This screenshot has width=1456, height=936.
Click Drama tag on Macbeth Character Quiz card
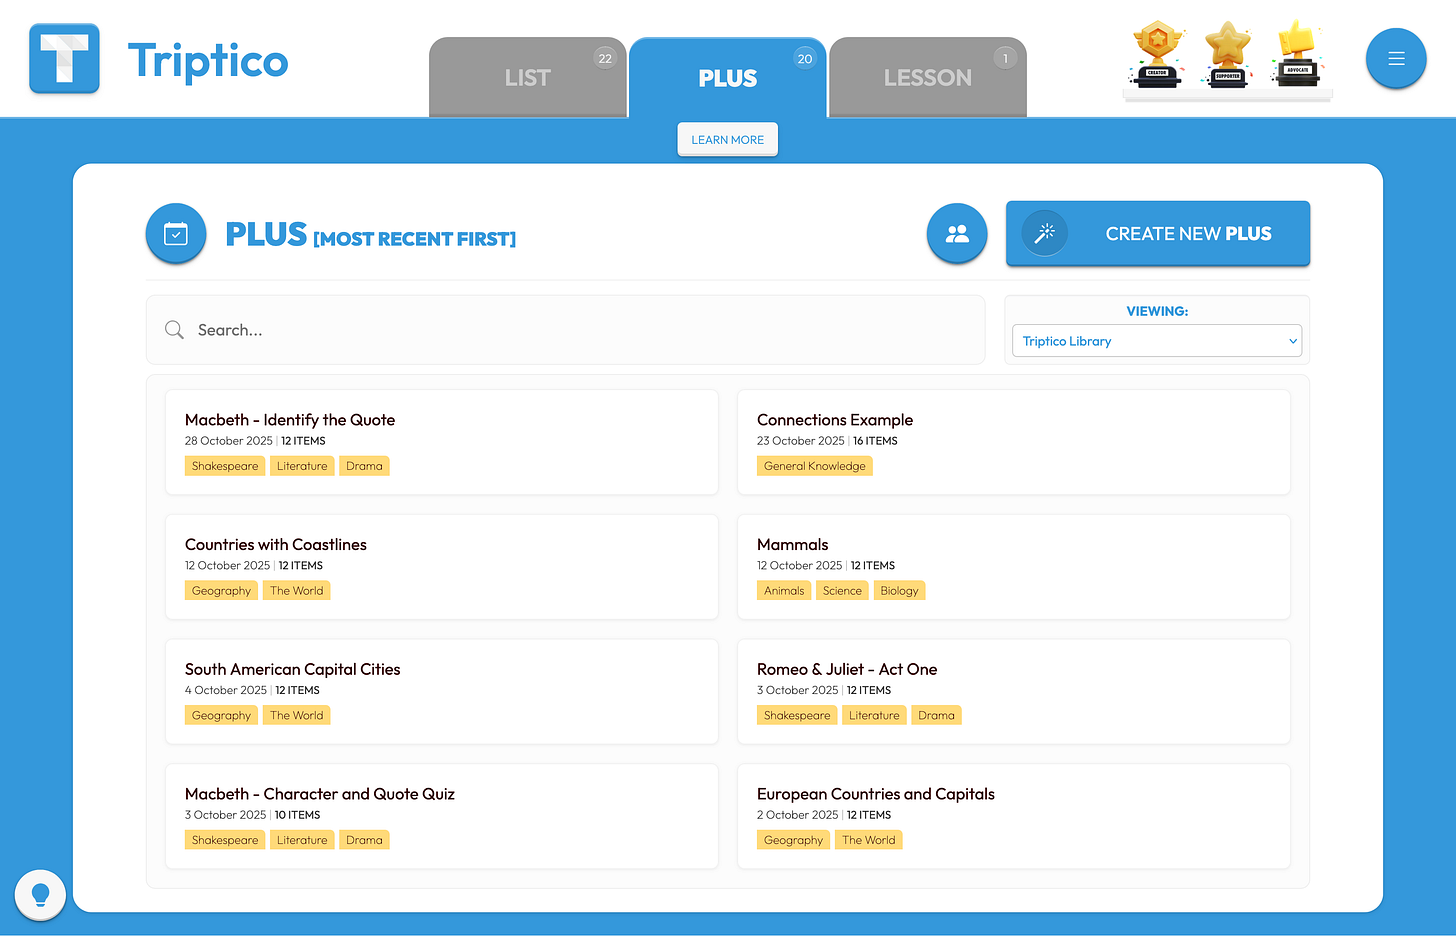pyautogui.click(x=364, y=841)
